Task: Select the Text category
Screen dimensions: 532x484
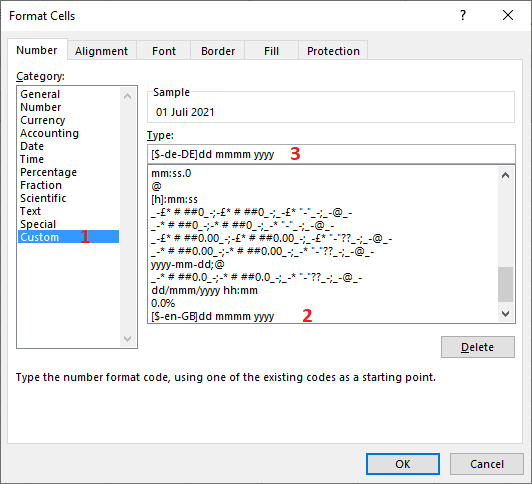Action: click(69, 211)
